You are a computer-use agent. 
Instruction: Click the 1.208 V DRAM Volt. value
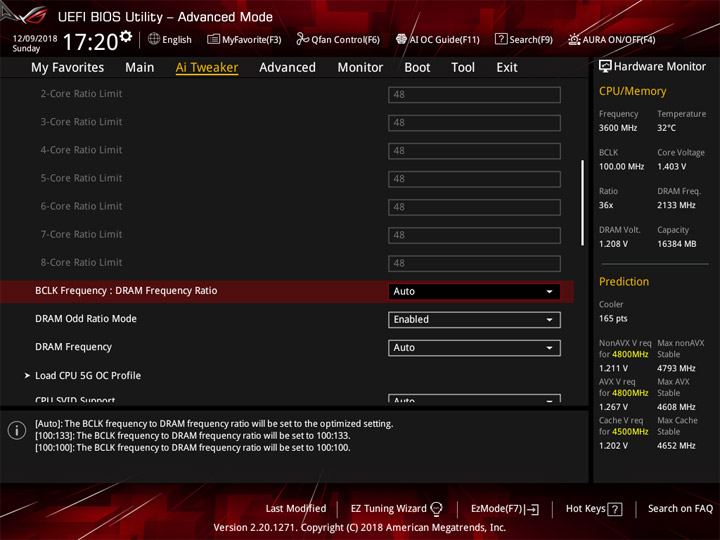(x=613, y=244)
